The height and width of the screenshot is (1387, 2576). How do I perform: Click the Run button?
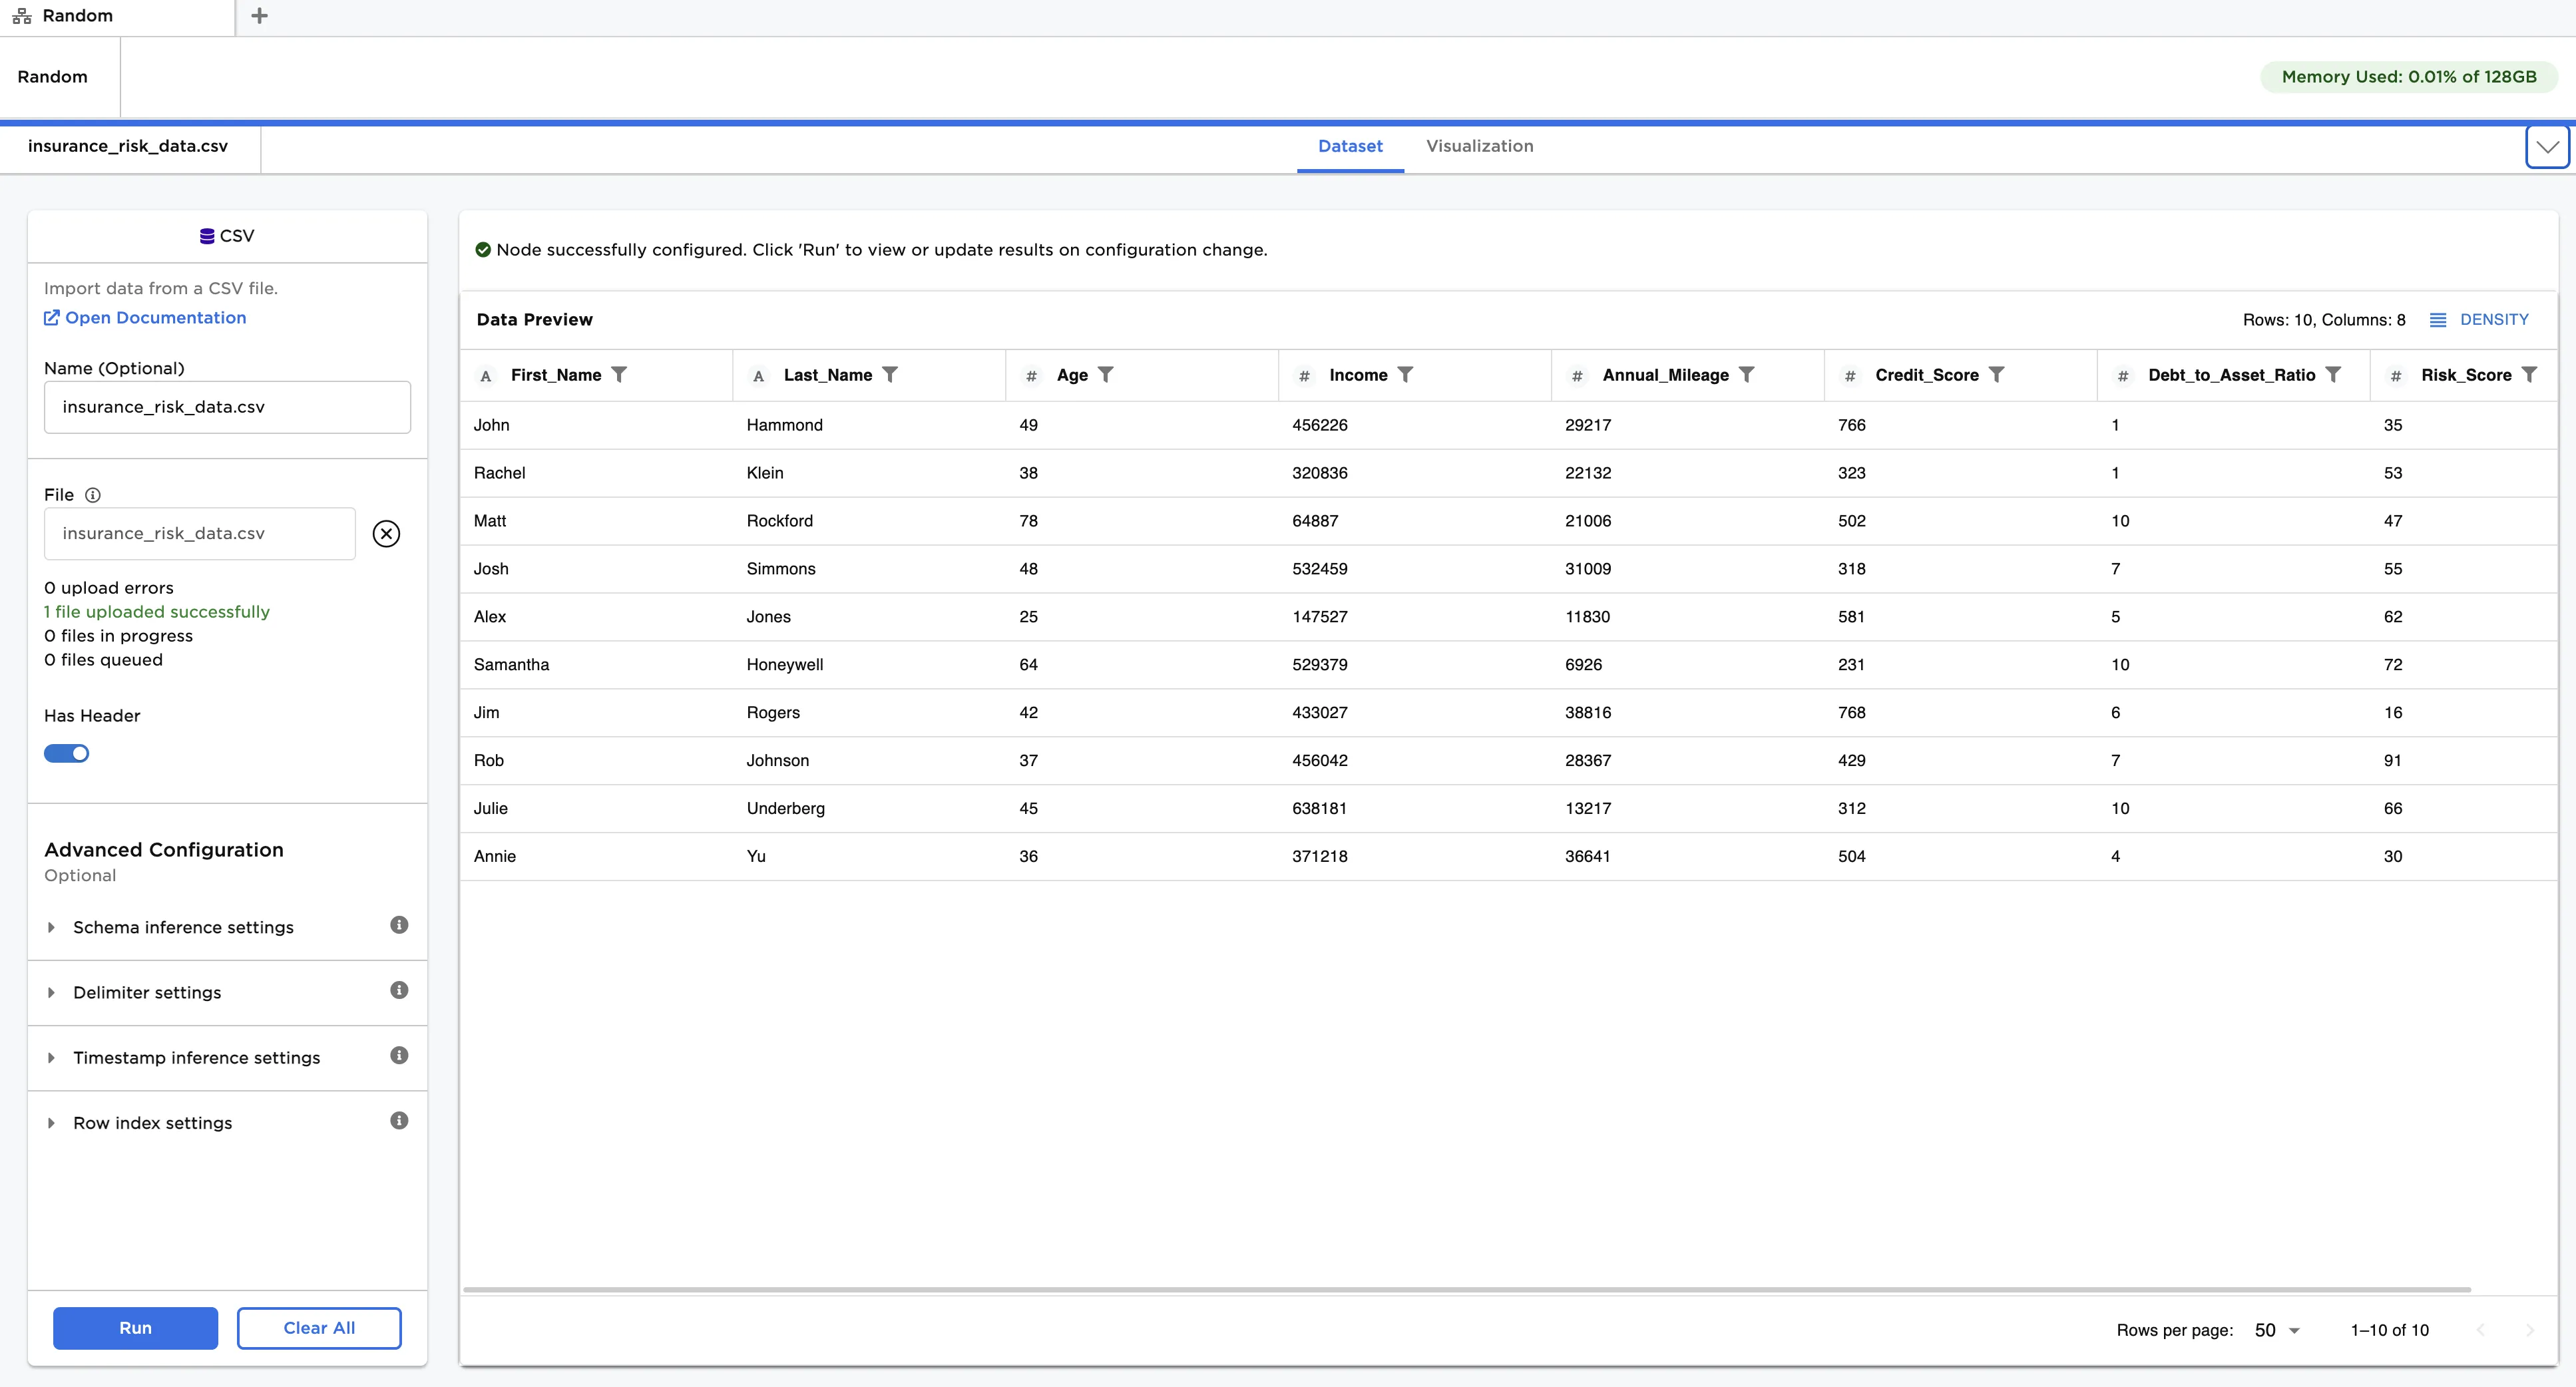click(135, 1328)
